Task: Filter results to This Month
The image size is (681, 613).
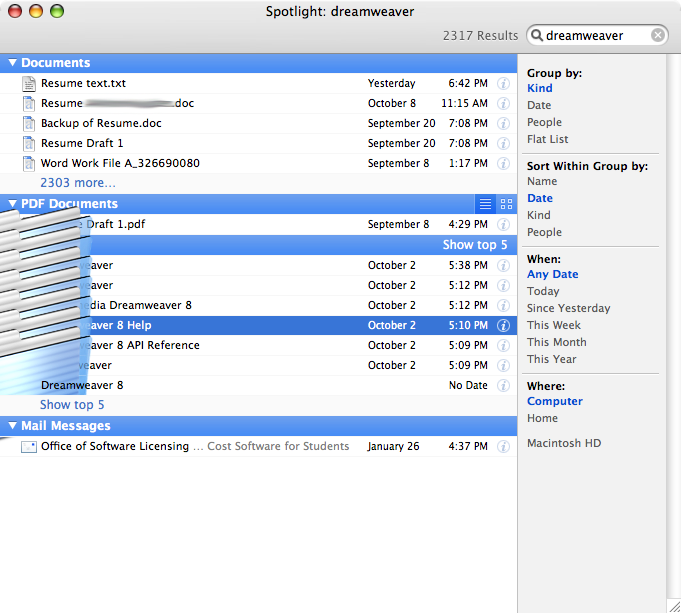Action: [556, 342]
